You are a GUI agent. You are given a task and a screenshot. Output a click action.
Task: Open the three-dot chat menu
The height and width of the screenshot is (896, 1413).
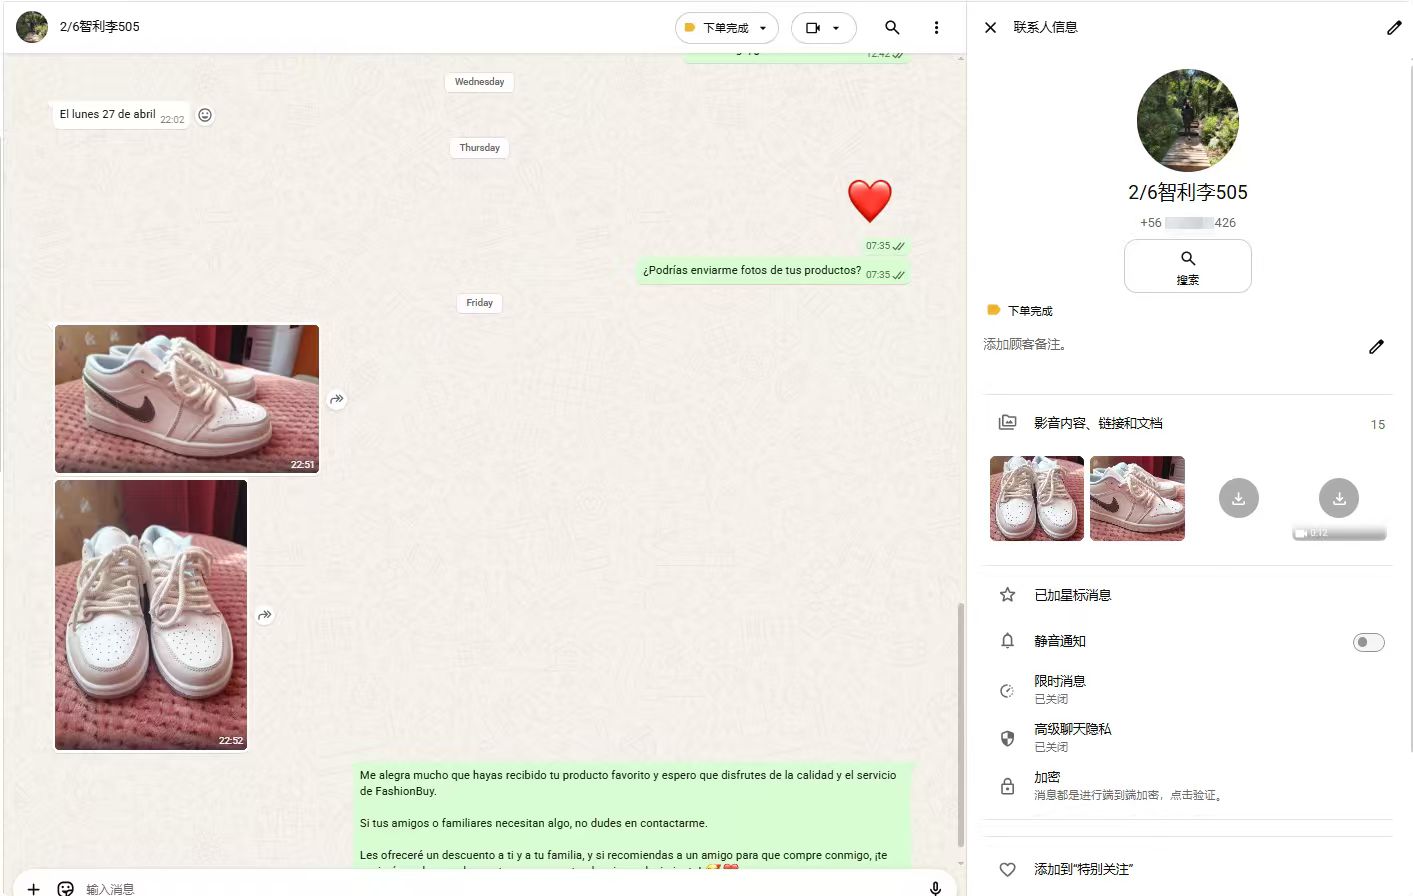click(936, 28)
